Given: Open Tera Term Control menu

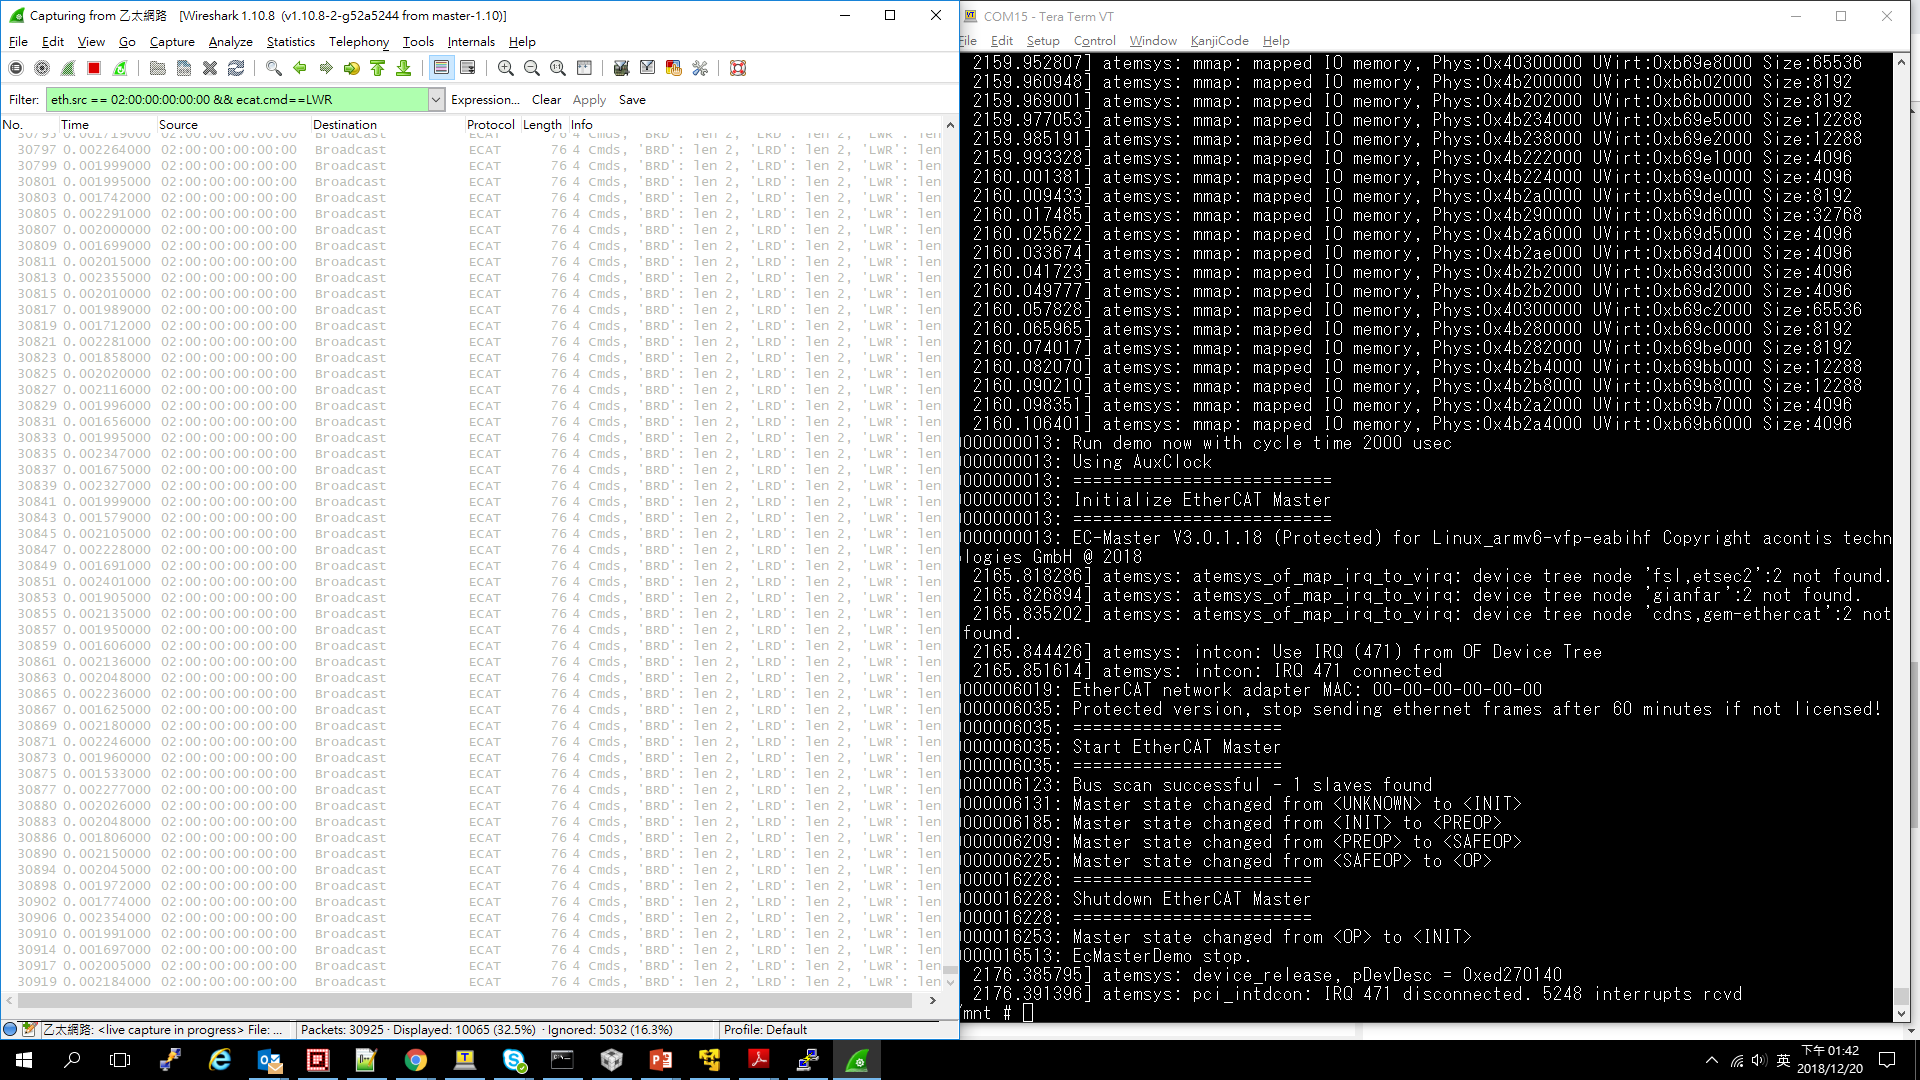Looking at the screenshot, I should (x=1094, y=41).
